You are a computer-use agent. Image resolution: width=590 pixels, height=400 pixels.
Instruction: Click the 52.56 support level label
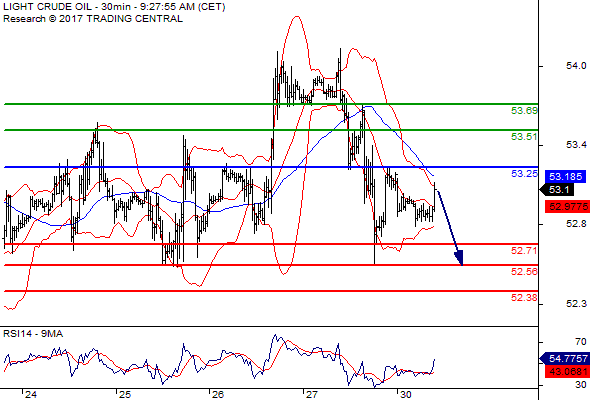[x=524, y=272]
